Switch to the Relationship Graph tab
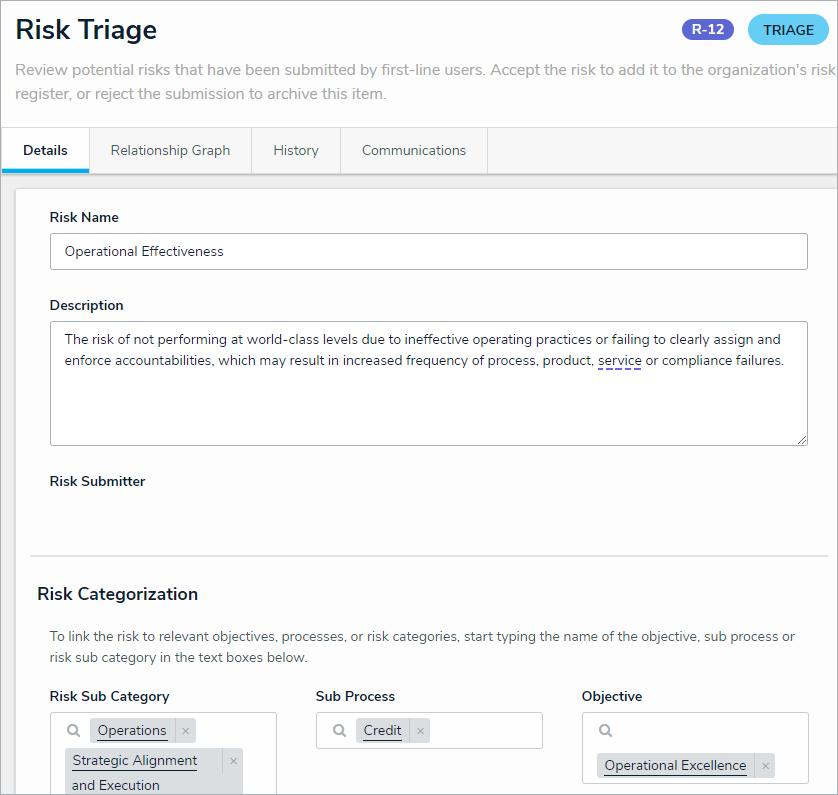 (170, 151)
